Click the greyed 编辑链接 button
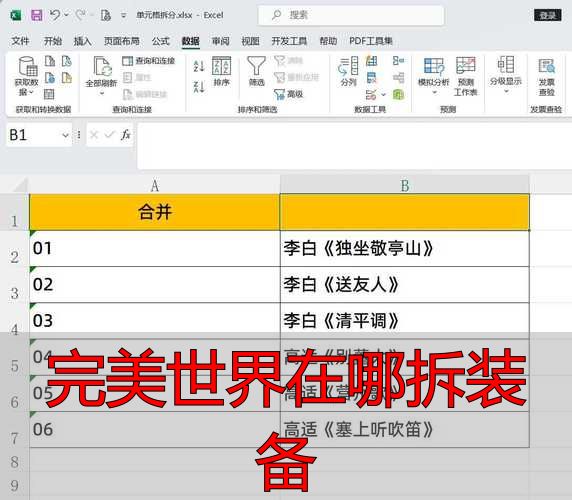Screen dimensions: 572x500 [x=145, y=94]
